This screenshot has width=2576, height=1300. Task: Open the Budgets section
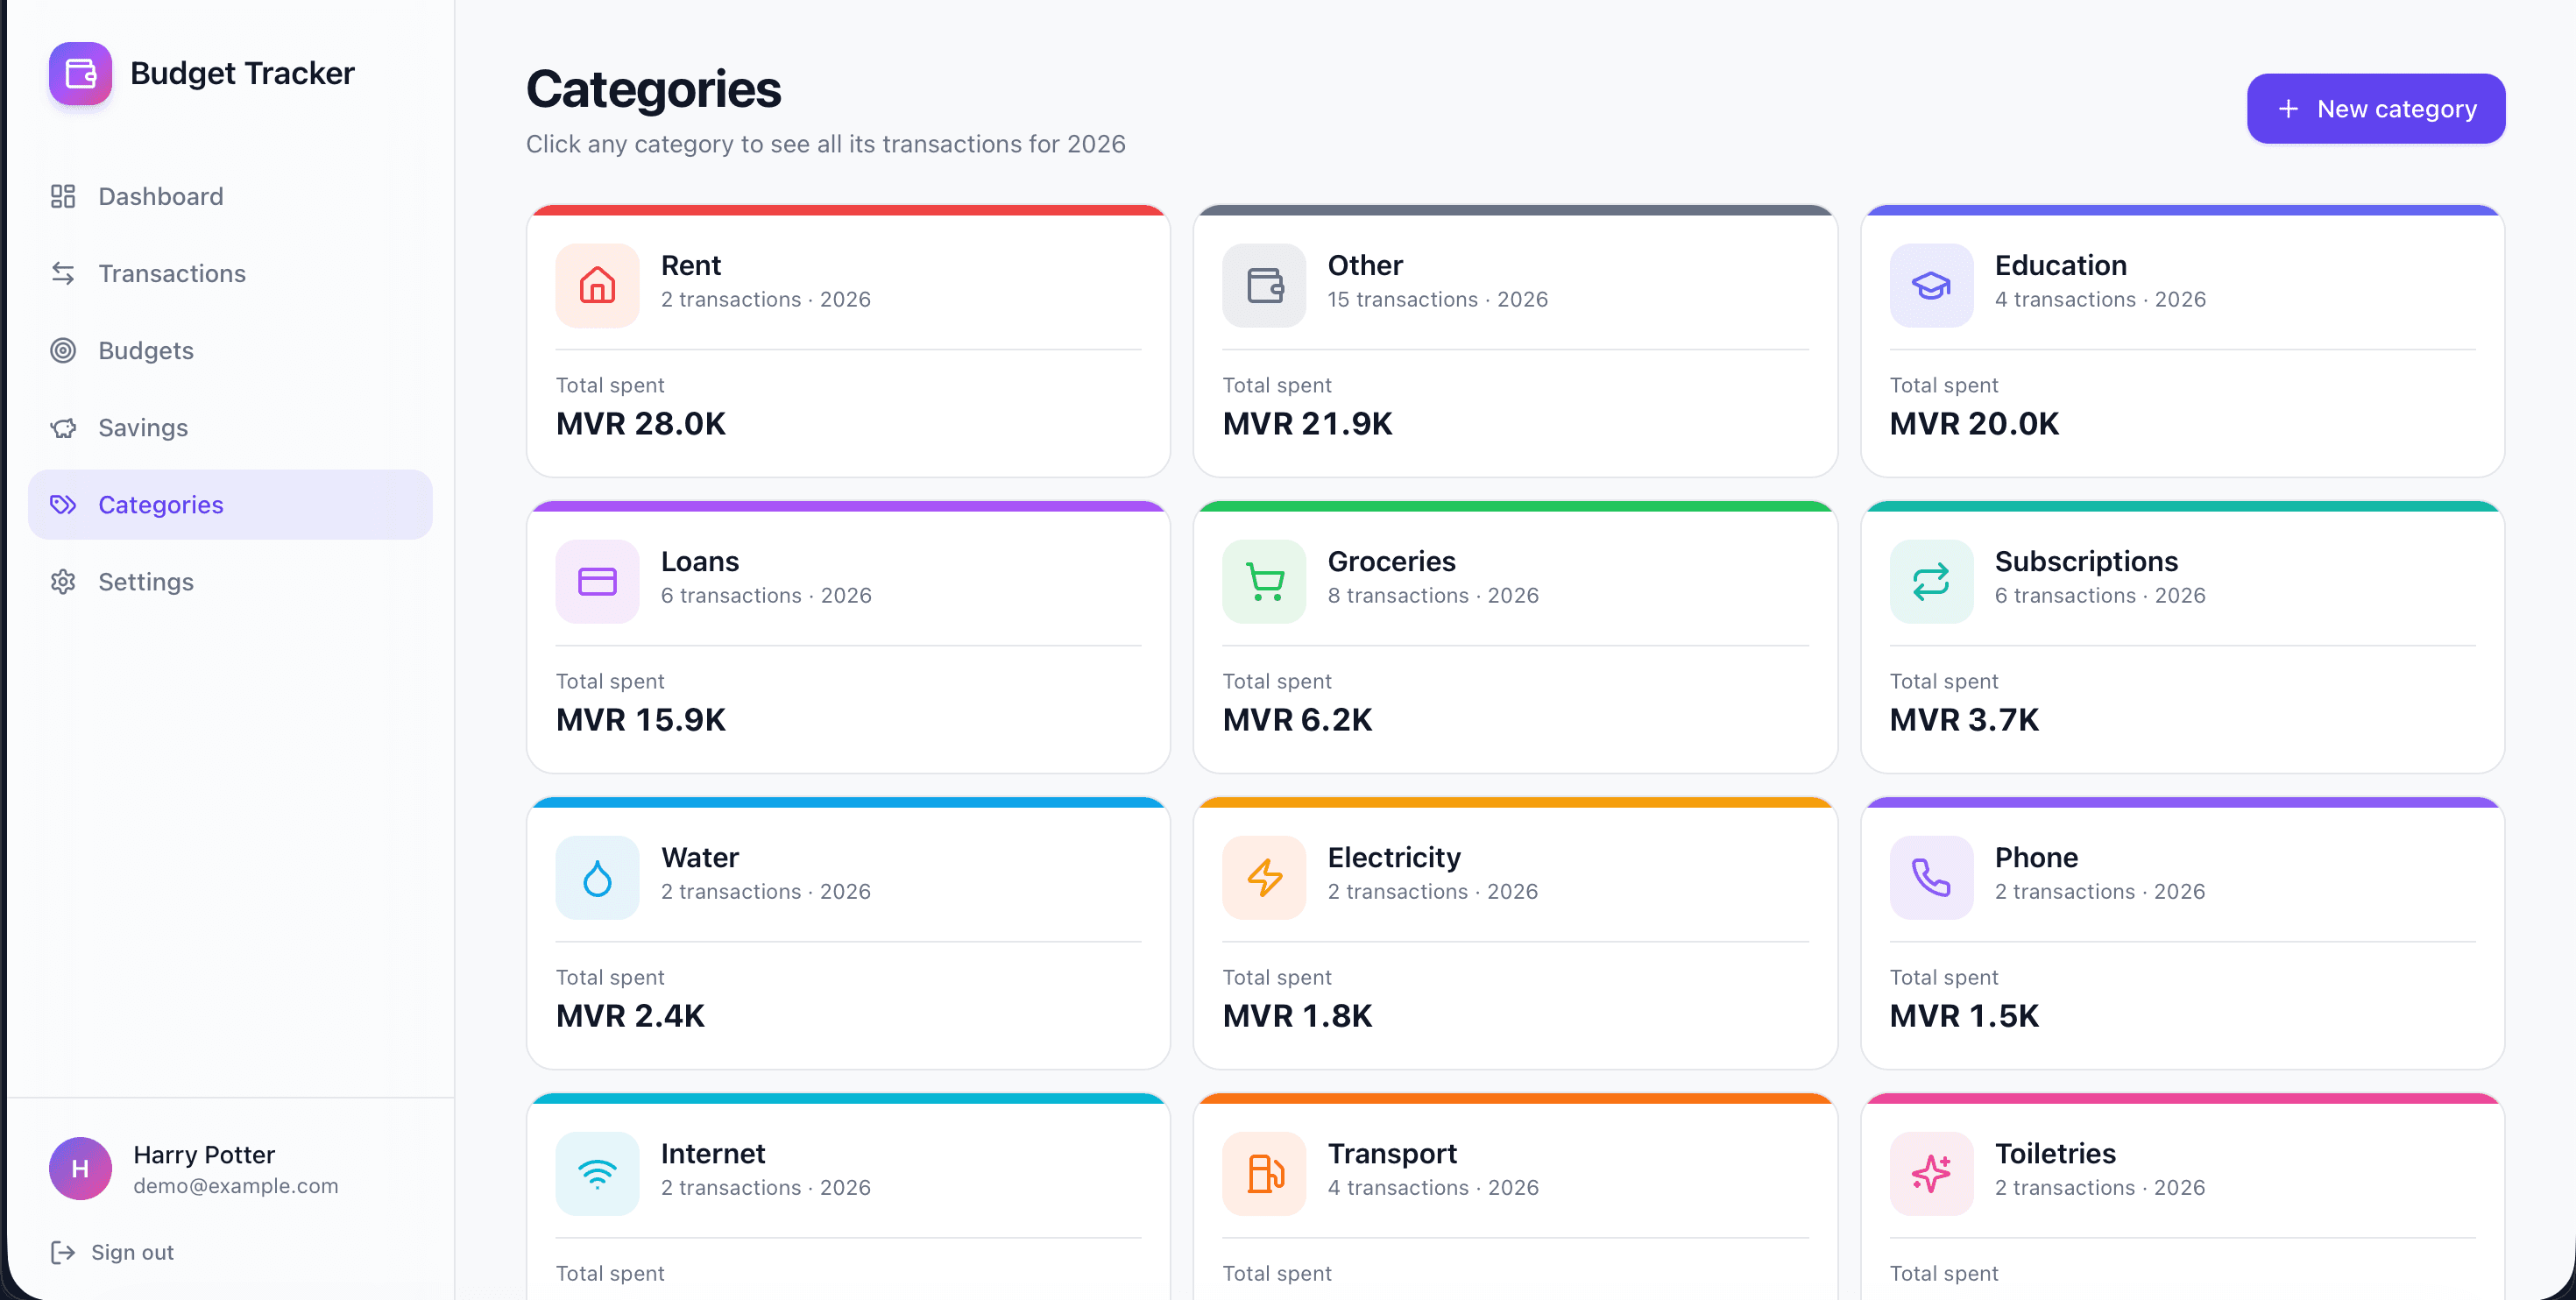pos(230,350)
